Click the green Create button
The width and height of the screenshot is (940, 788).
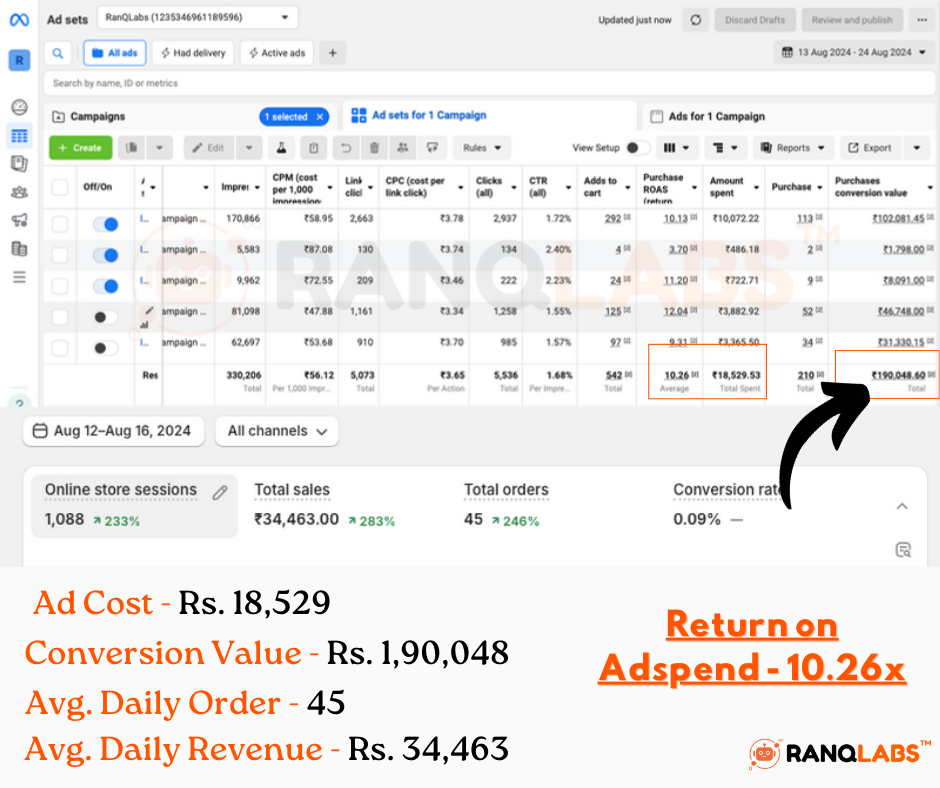pyautogui.click(x=80, y=148)
